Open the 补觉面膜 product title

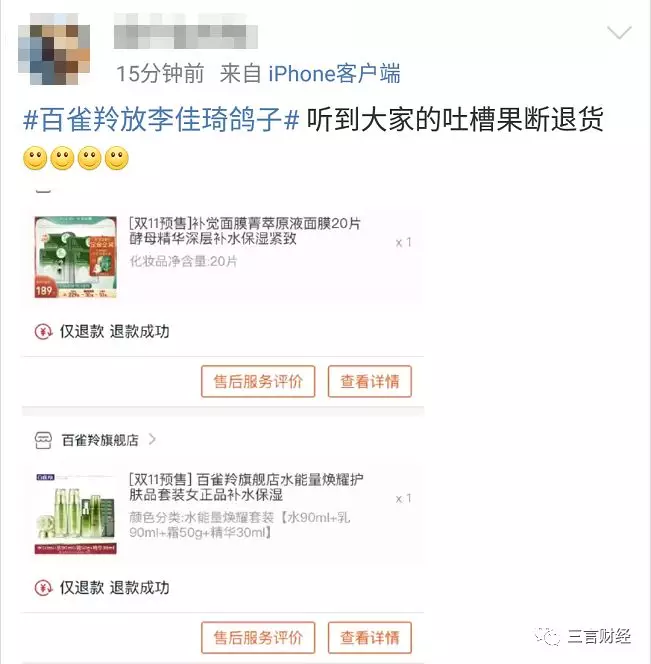244,231
